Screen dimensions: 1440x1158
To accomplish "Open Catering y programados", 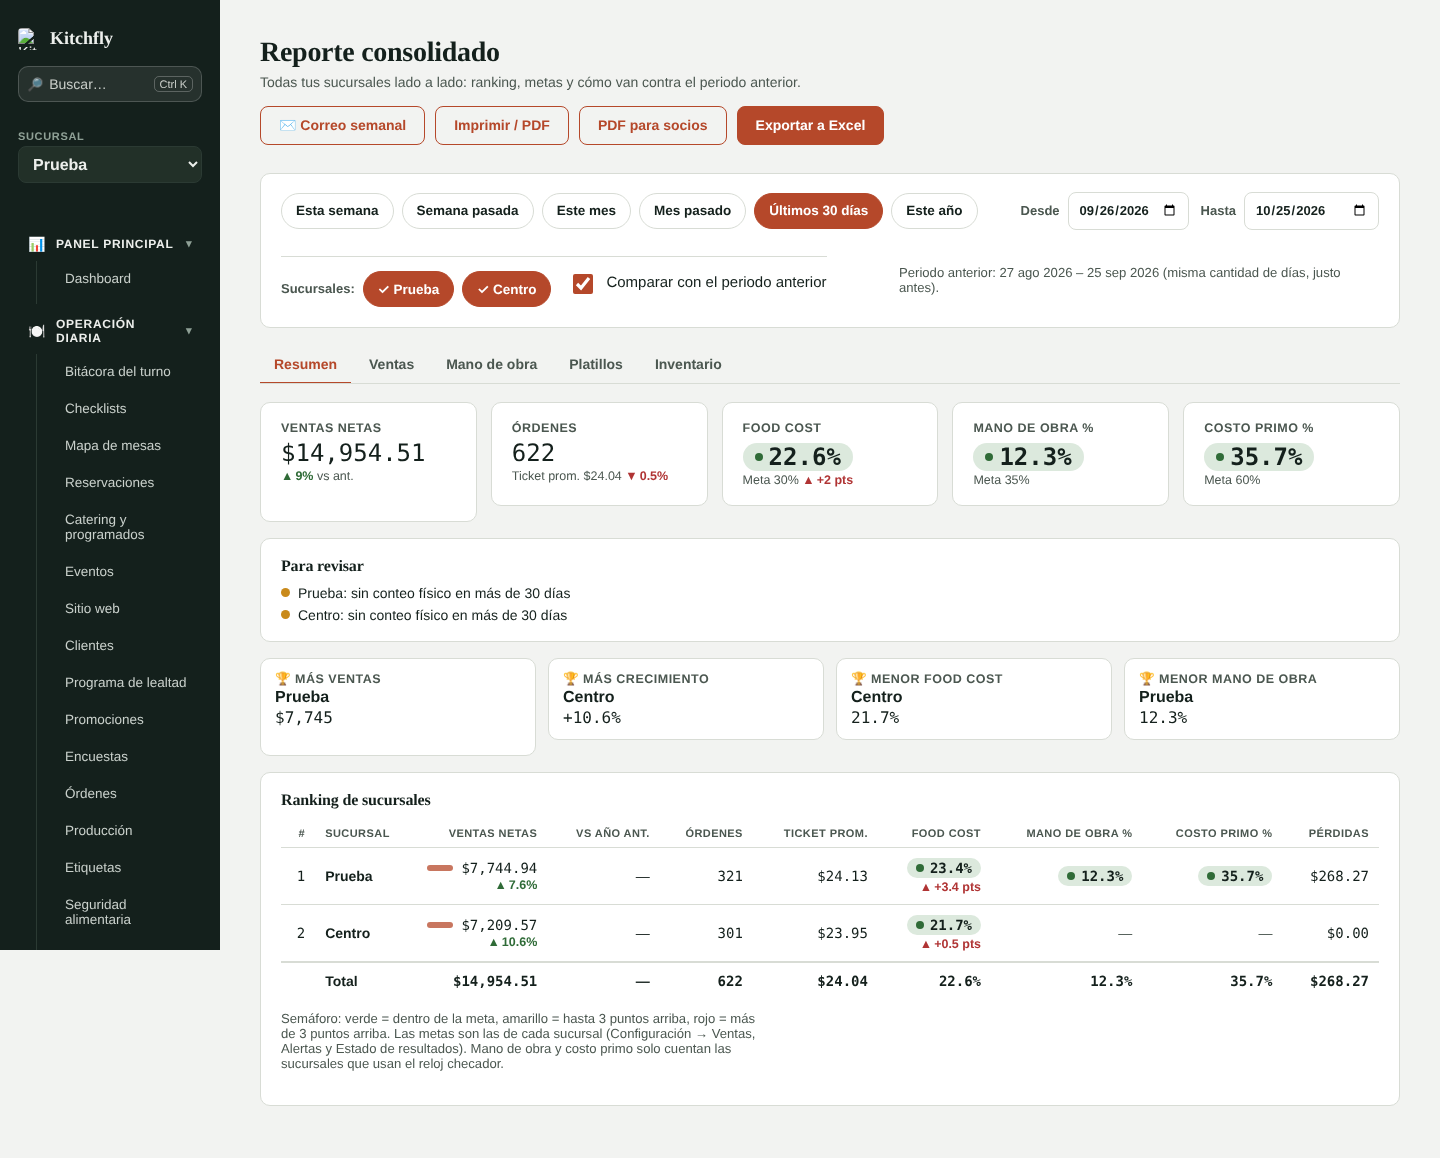I will [x=105, y=527].
